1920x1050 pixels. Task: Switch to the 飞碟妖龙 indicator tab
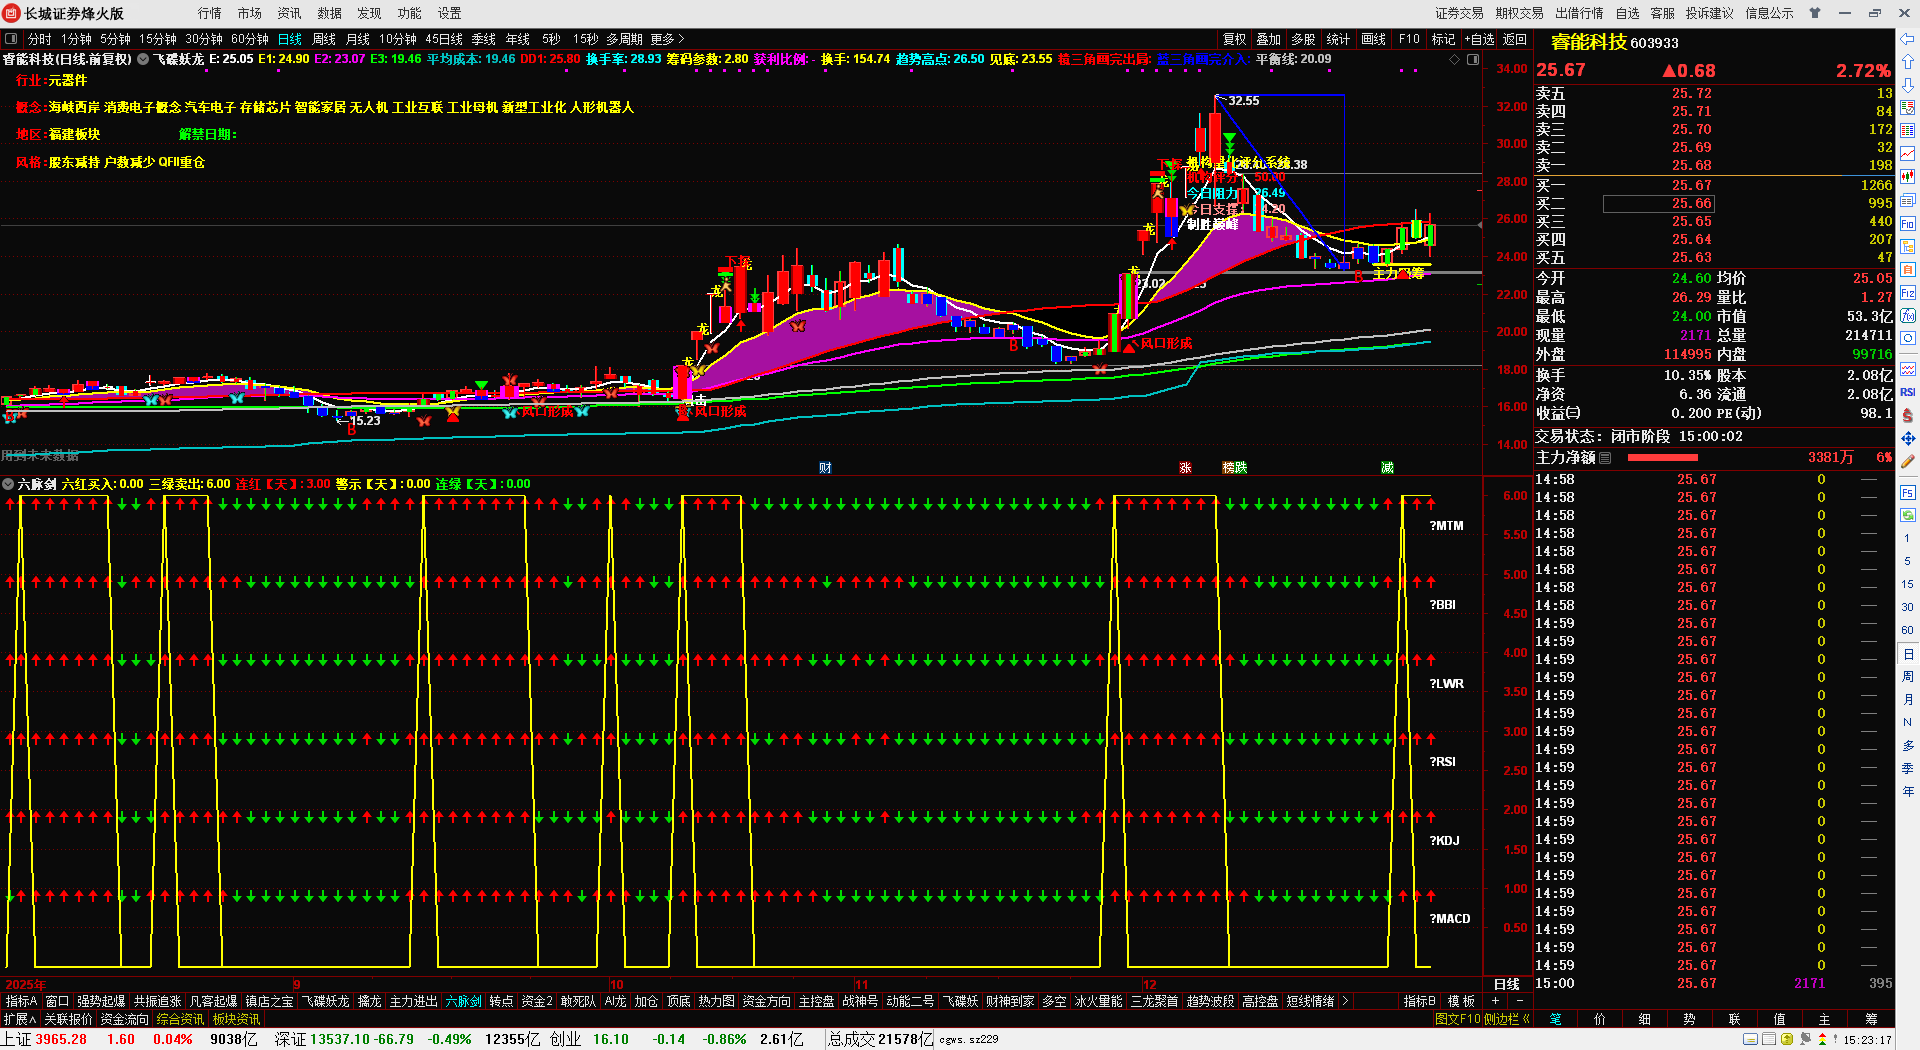coord(326,1001)
